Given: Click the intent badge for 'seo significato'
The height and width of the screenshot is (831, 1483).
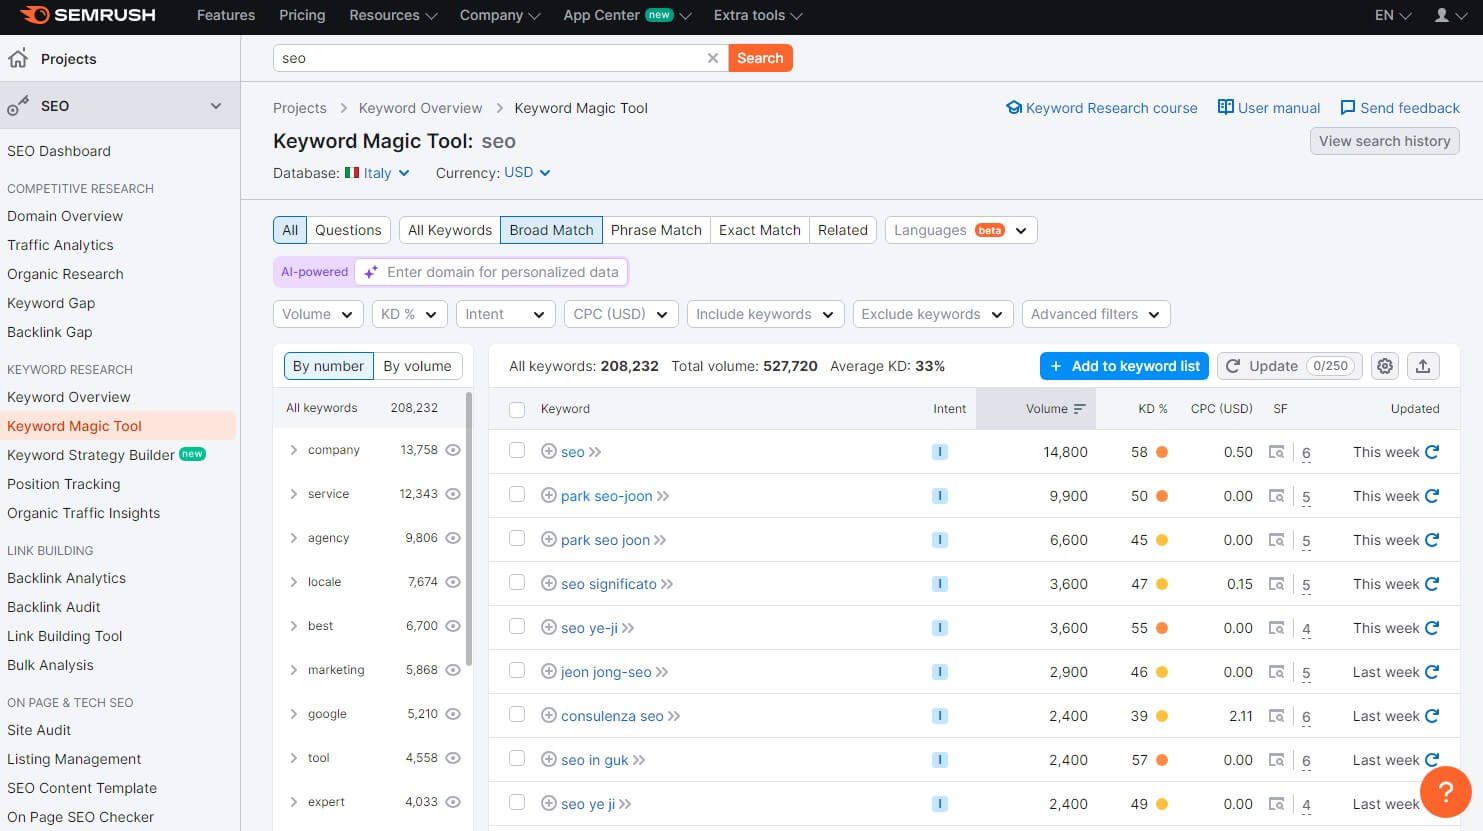Looking at the screenshot, I should (x=939, y=584).
